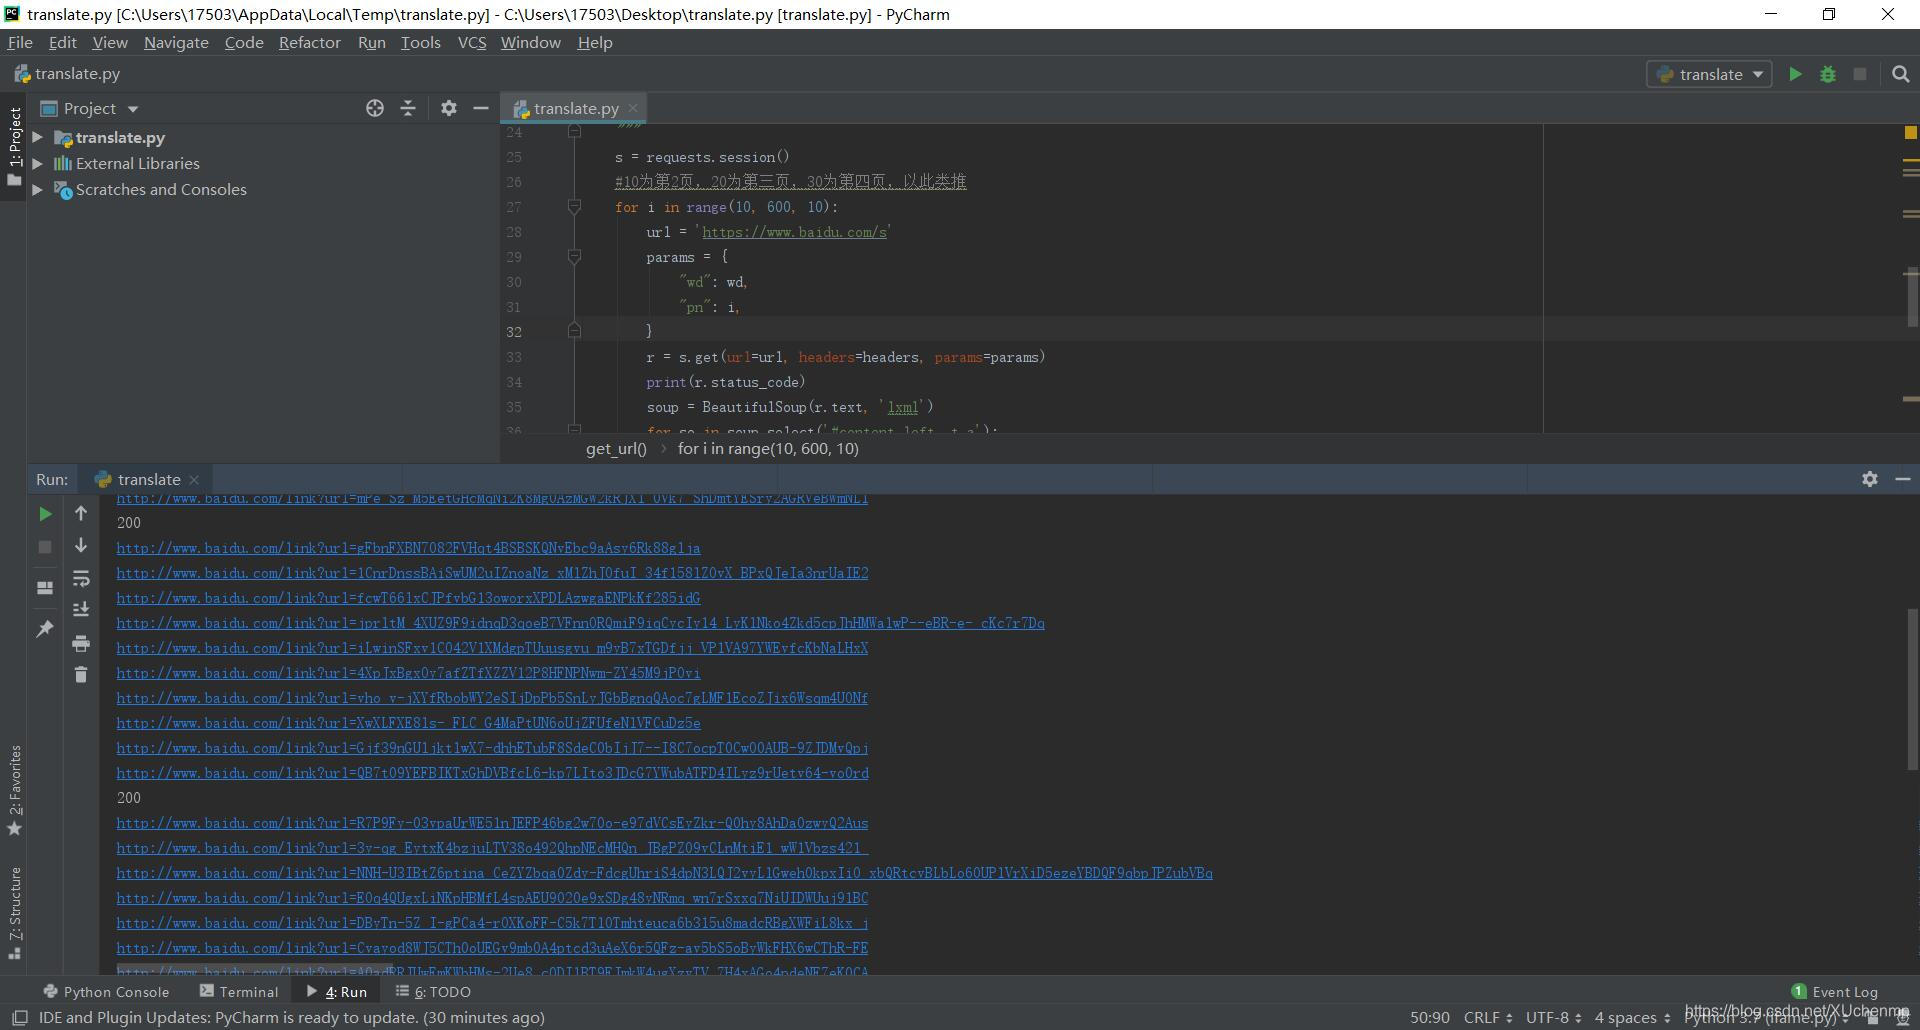
Task: Click the Run panel layout icon
Action: pos(45,588)
